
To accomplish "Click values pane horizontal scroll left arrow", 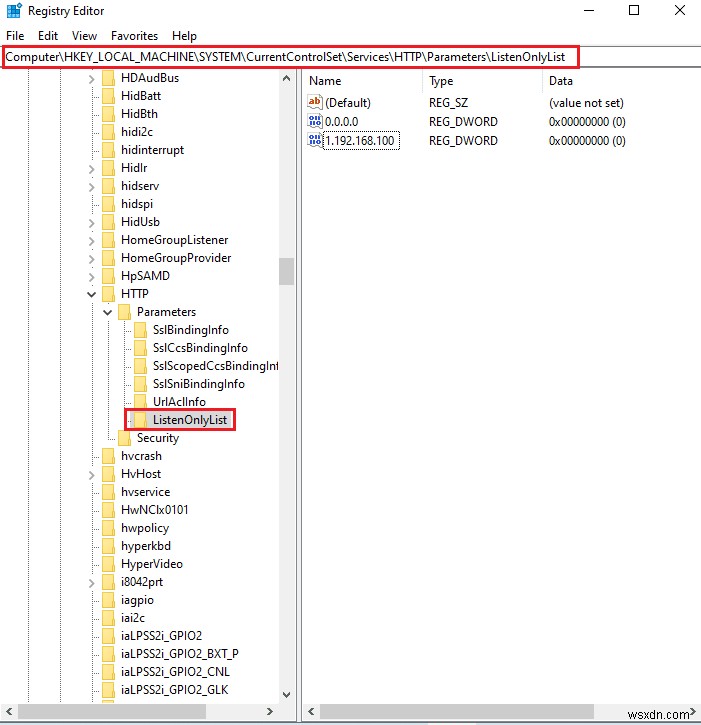I will tap(311, 711).
